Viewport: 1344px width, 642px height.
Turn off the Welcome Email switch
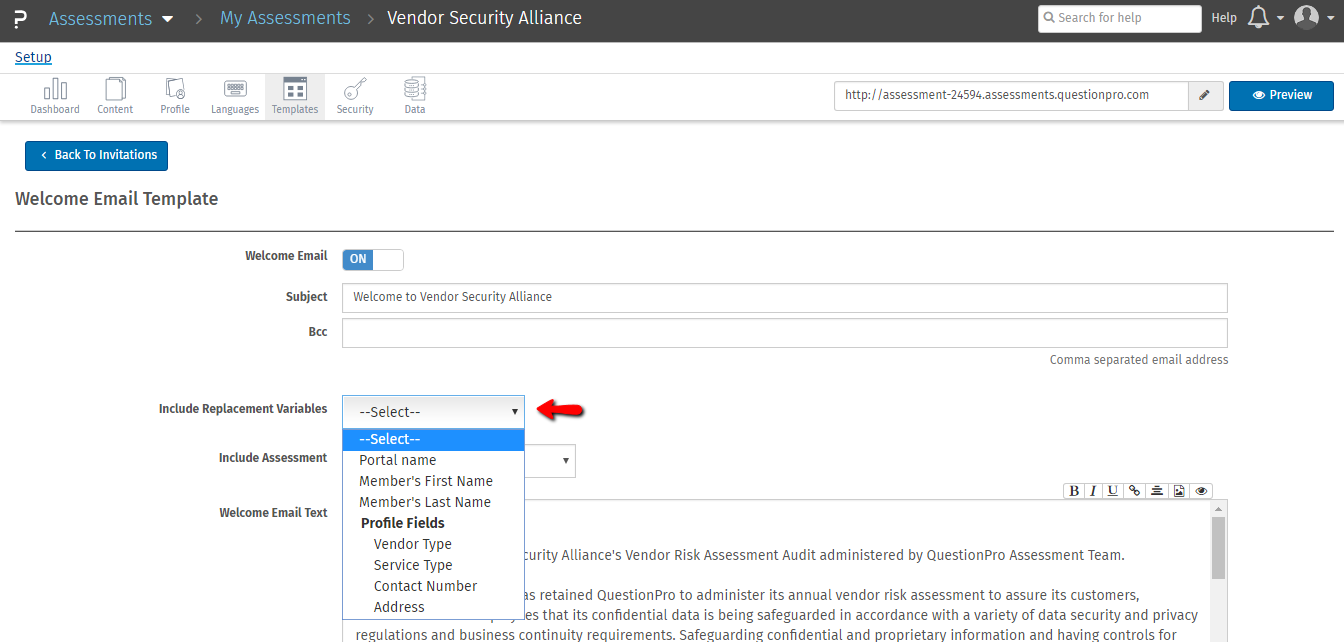tap(373, 260)
